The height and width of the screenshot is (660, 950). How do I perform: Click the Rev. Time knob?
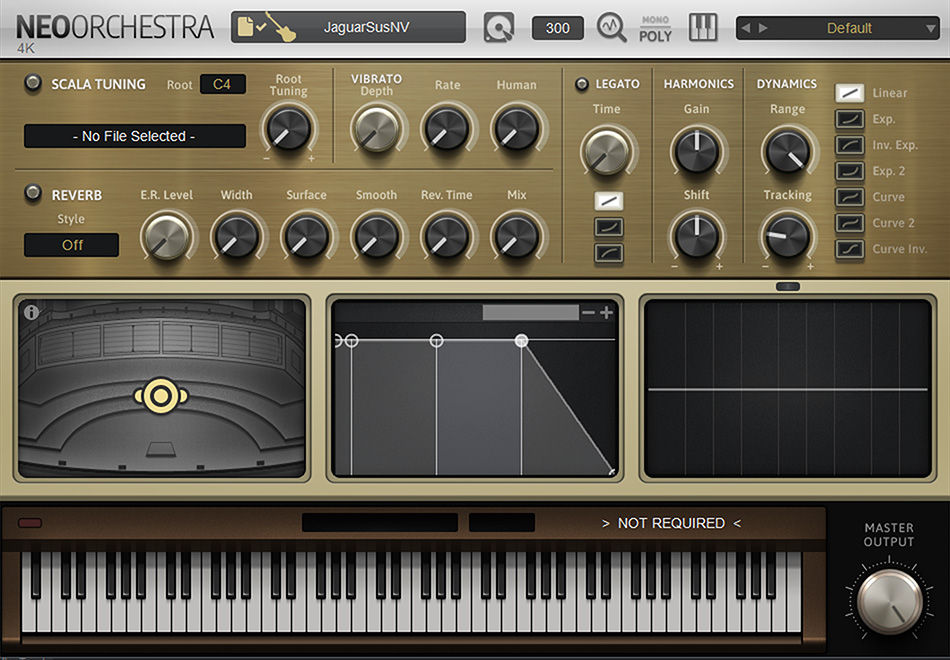tap(447, 235)
